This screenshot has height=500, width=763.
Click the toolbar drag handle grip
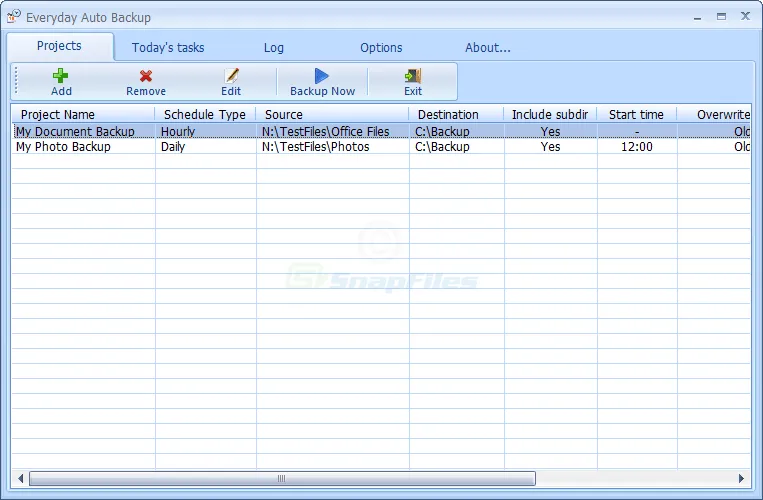click(16, 80)
